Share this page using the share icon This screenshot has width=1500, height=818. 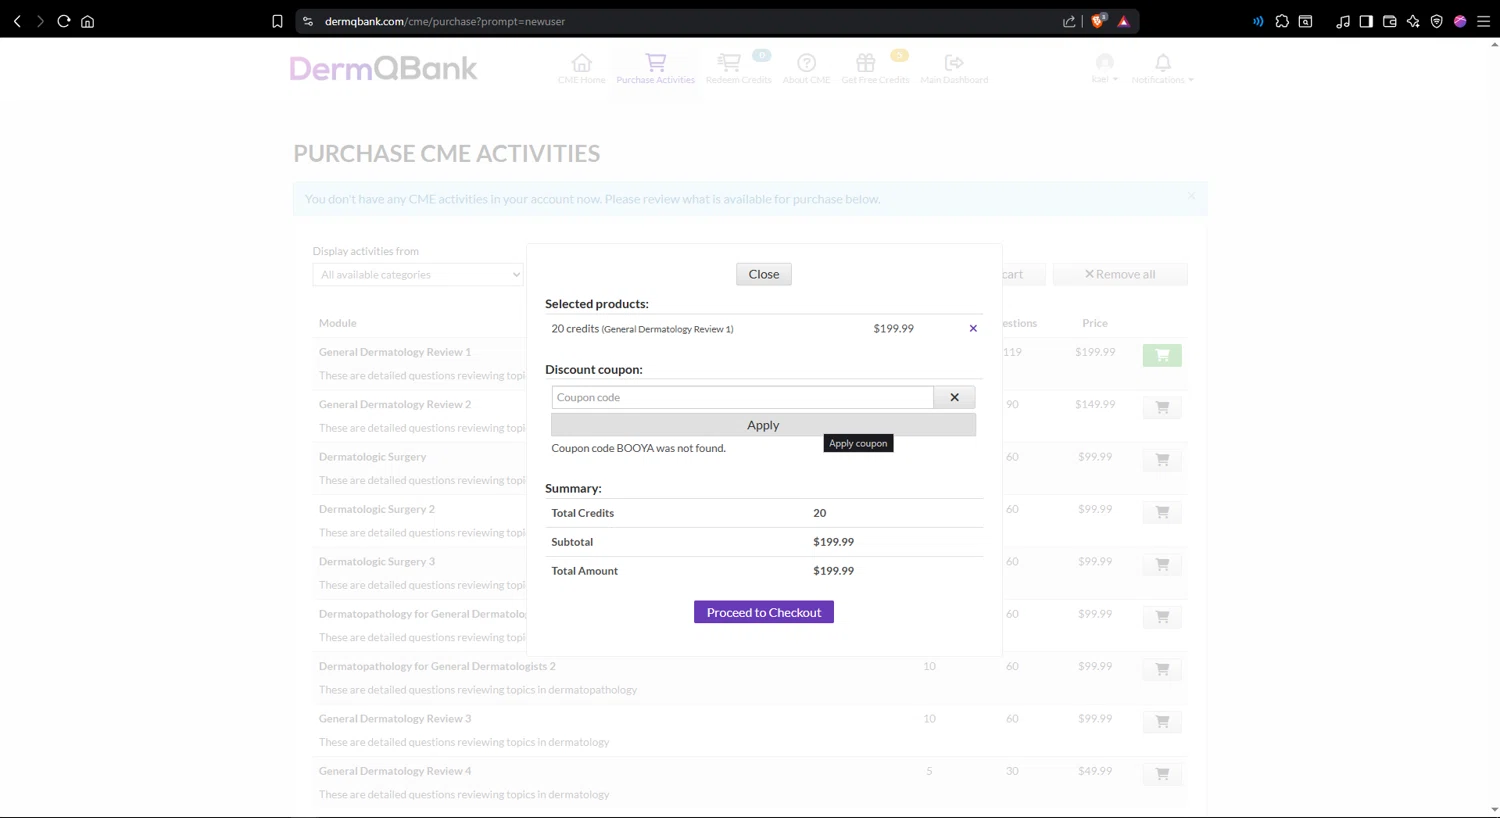click(x=1069, y=21)
